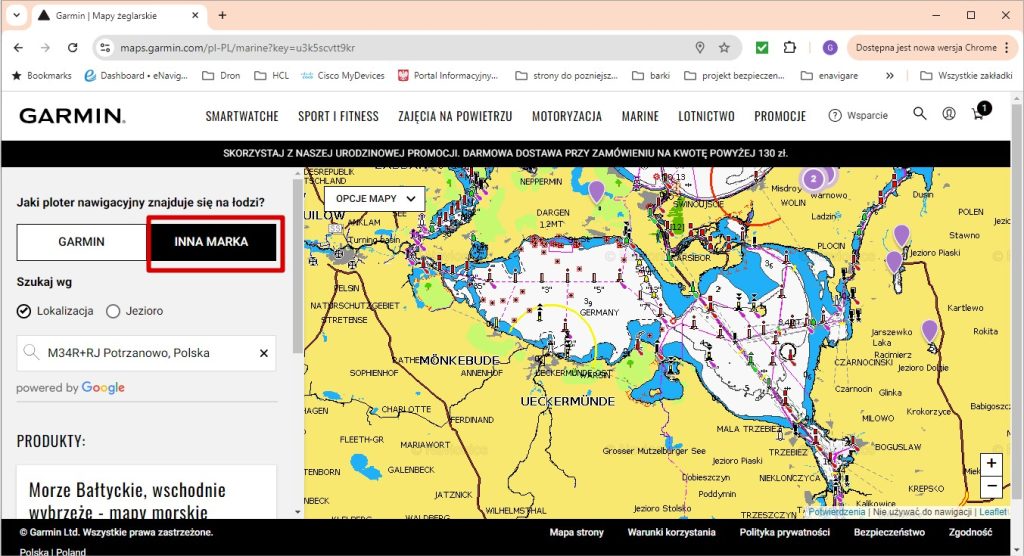Expand hidden bookmarks overflow chevron
The image size is (1024, 556).
(x=889, y=75)
